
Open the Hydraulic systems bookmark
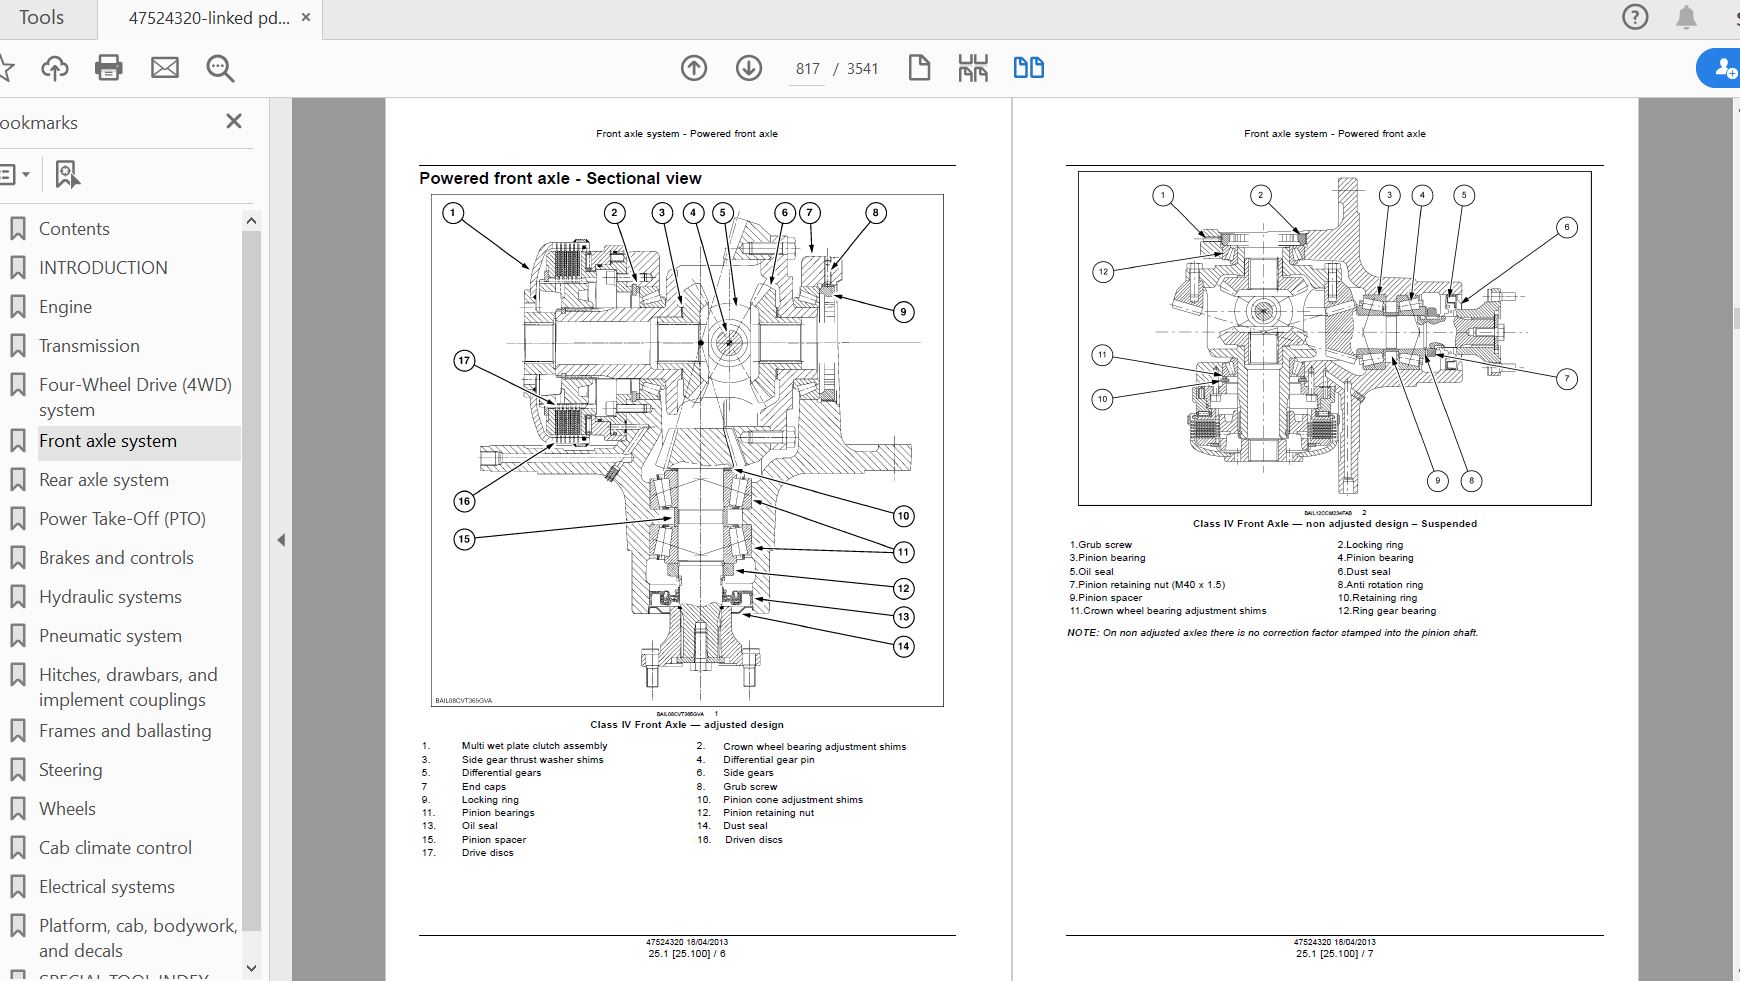(110, 597)
